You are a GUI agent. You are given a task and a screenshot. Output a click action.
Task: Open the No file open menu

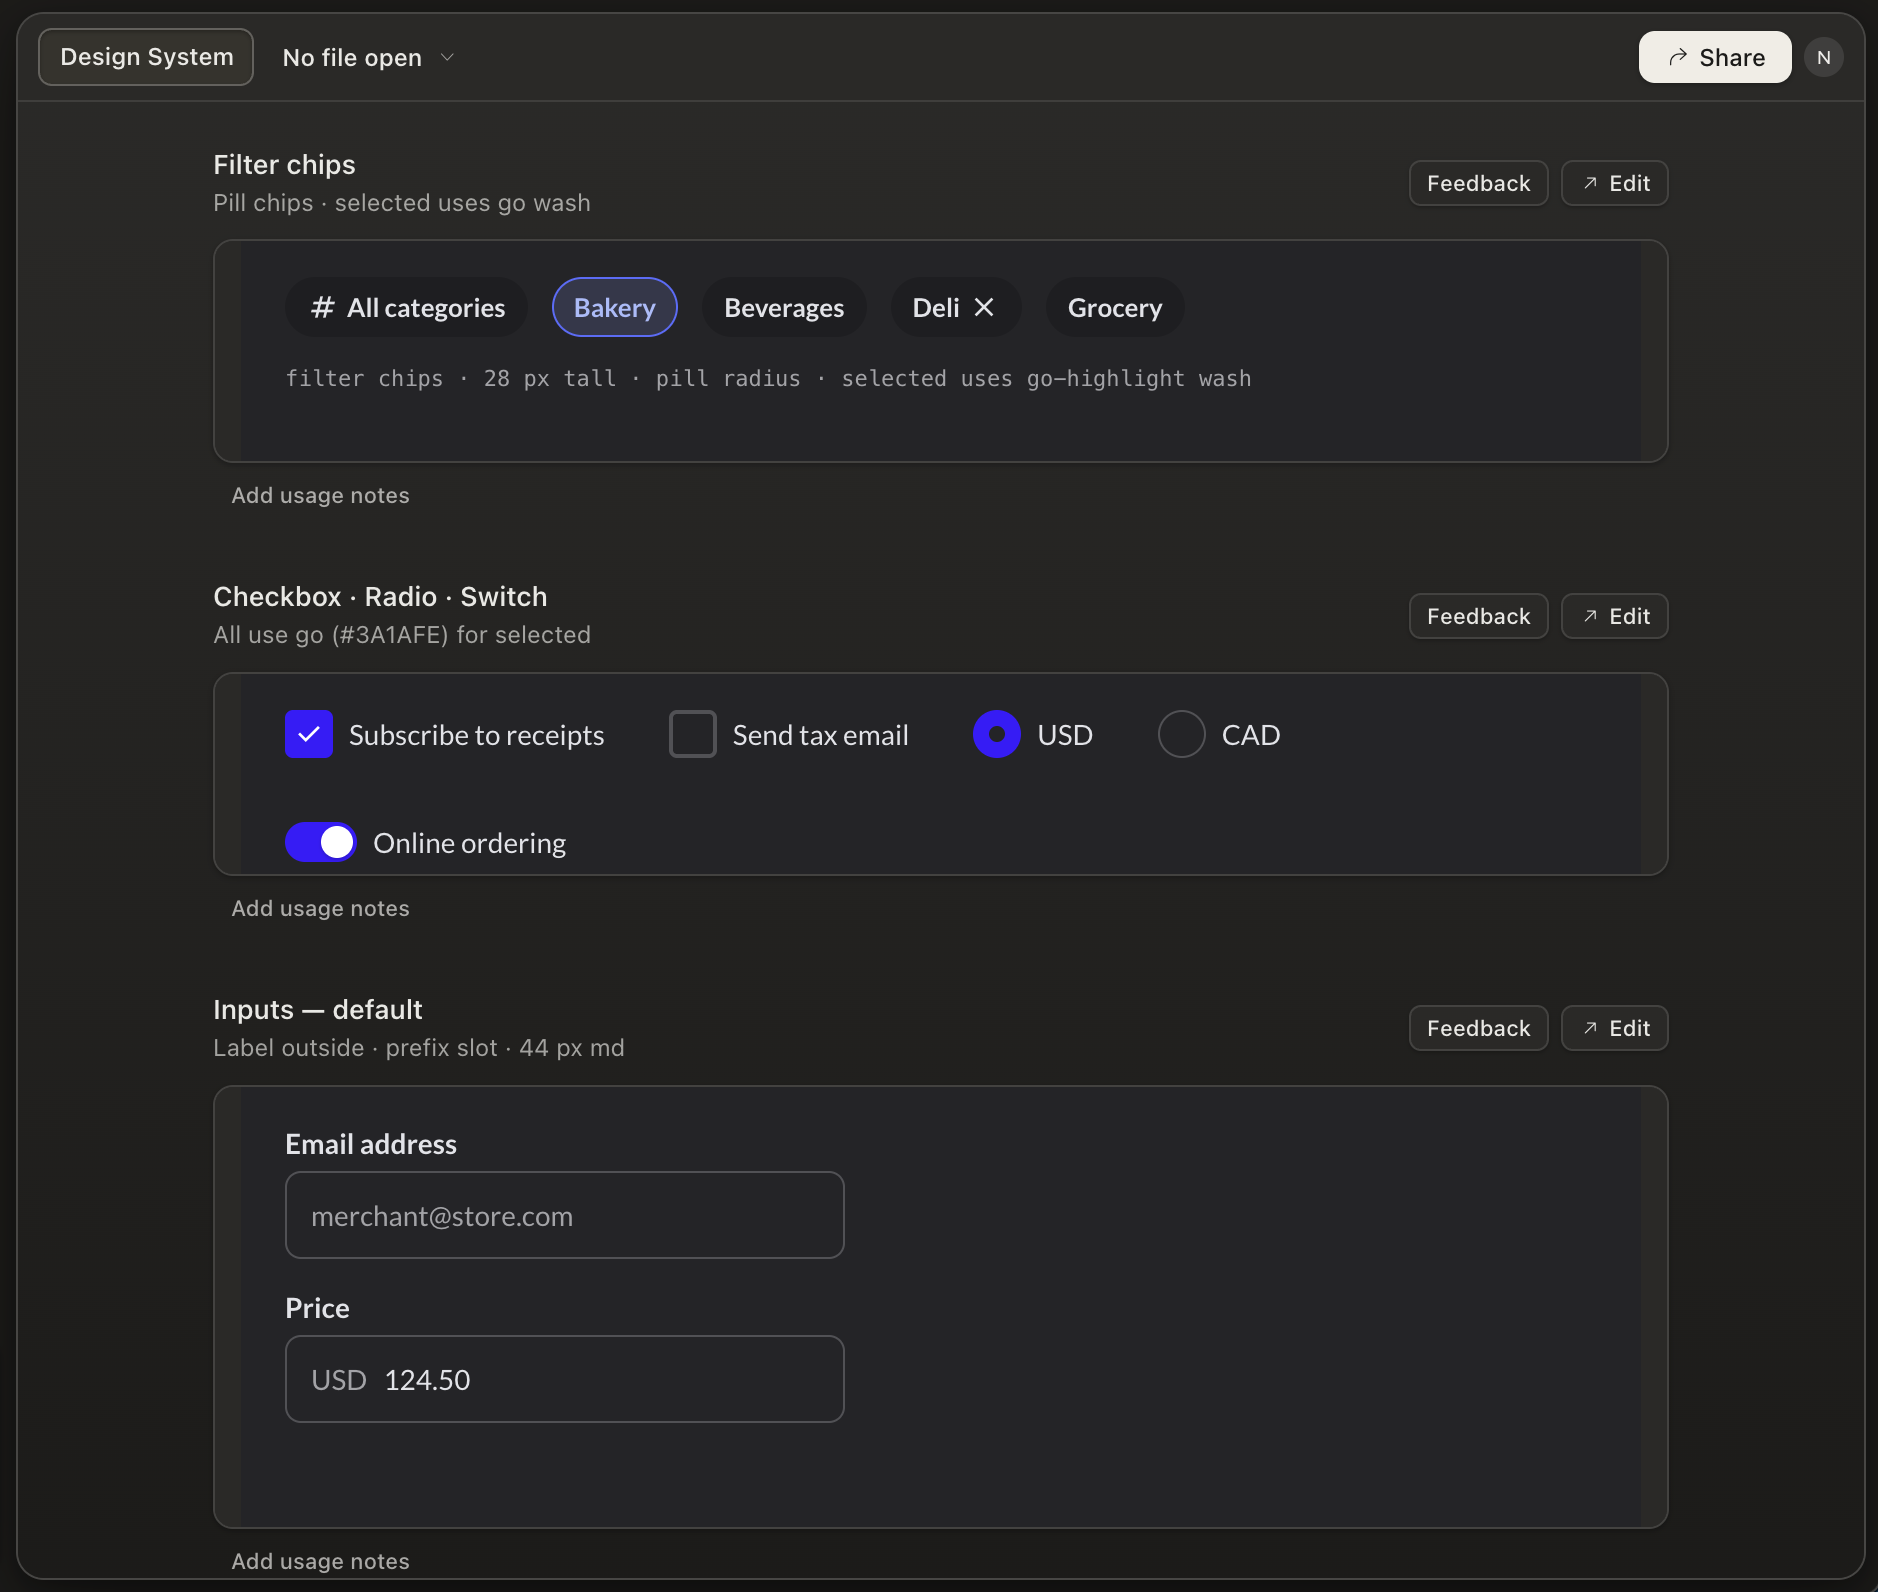coord(368,57)
